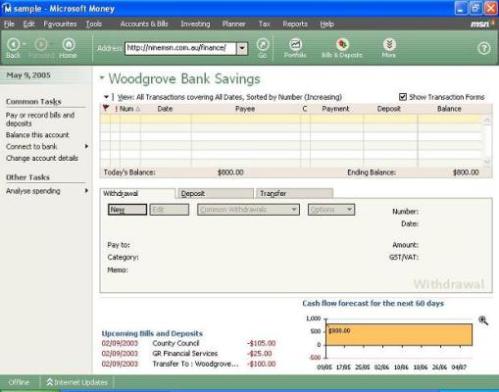Select the highlighted first register row
Screen dimensions: 499x392
pos(291,119)
